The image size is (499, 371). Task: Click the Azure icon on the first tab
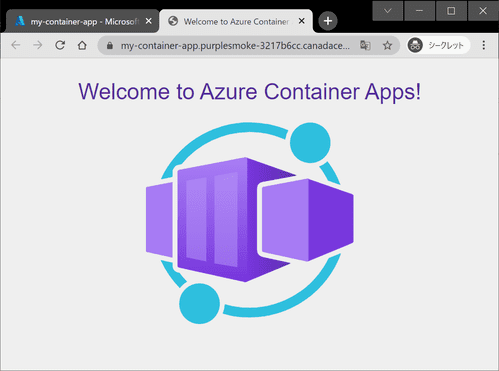(20, 21)
